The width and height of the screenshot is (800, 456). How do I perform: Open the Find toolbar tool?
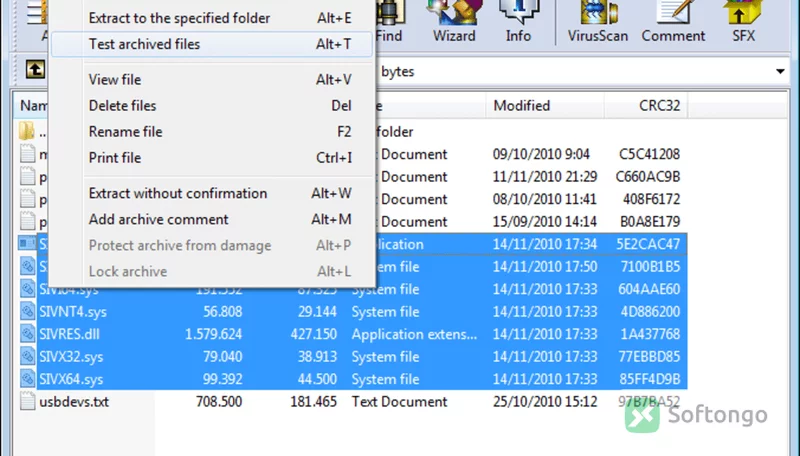click(x=390, y=22)
